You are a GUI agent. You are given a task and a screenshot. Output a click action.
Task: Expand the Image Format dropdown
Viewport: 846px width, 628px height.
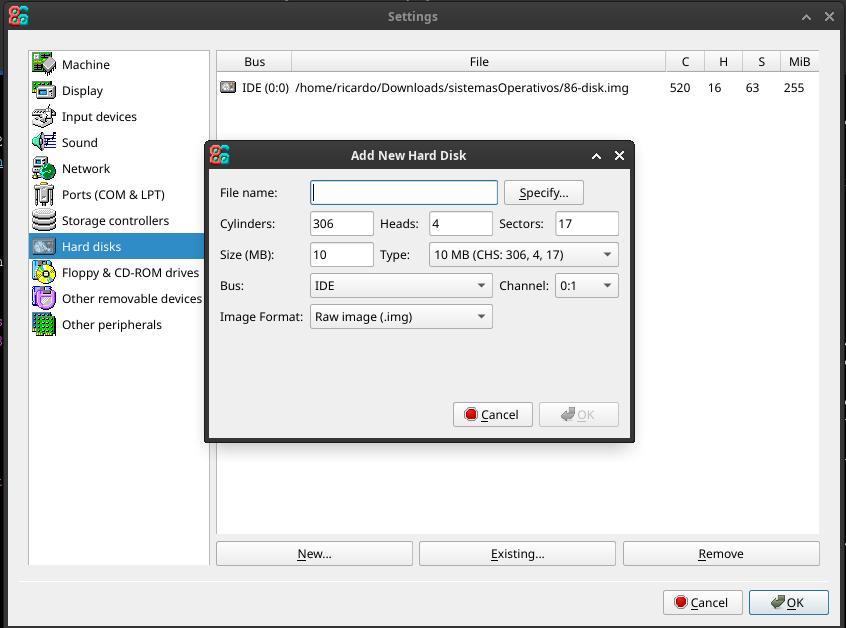coord(401,317)
